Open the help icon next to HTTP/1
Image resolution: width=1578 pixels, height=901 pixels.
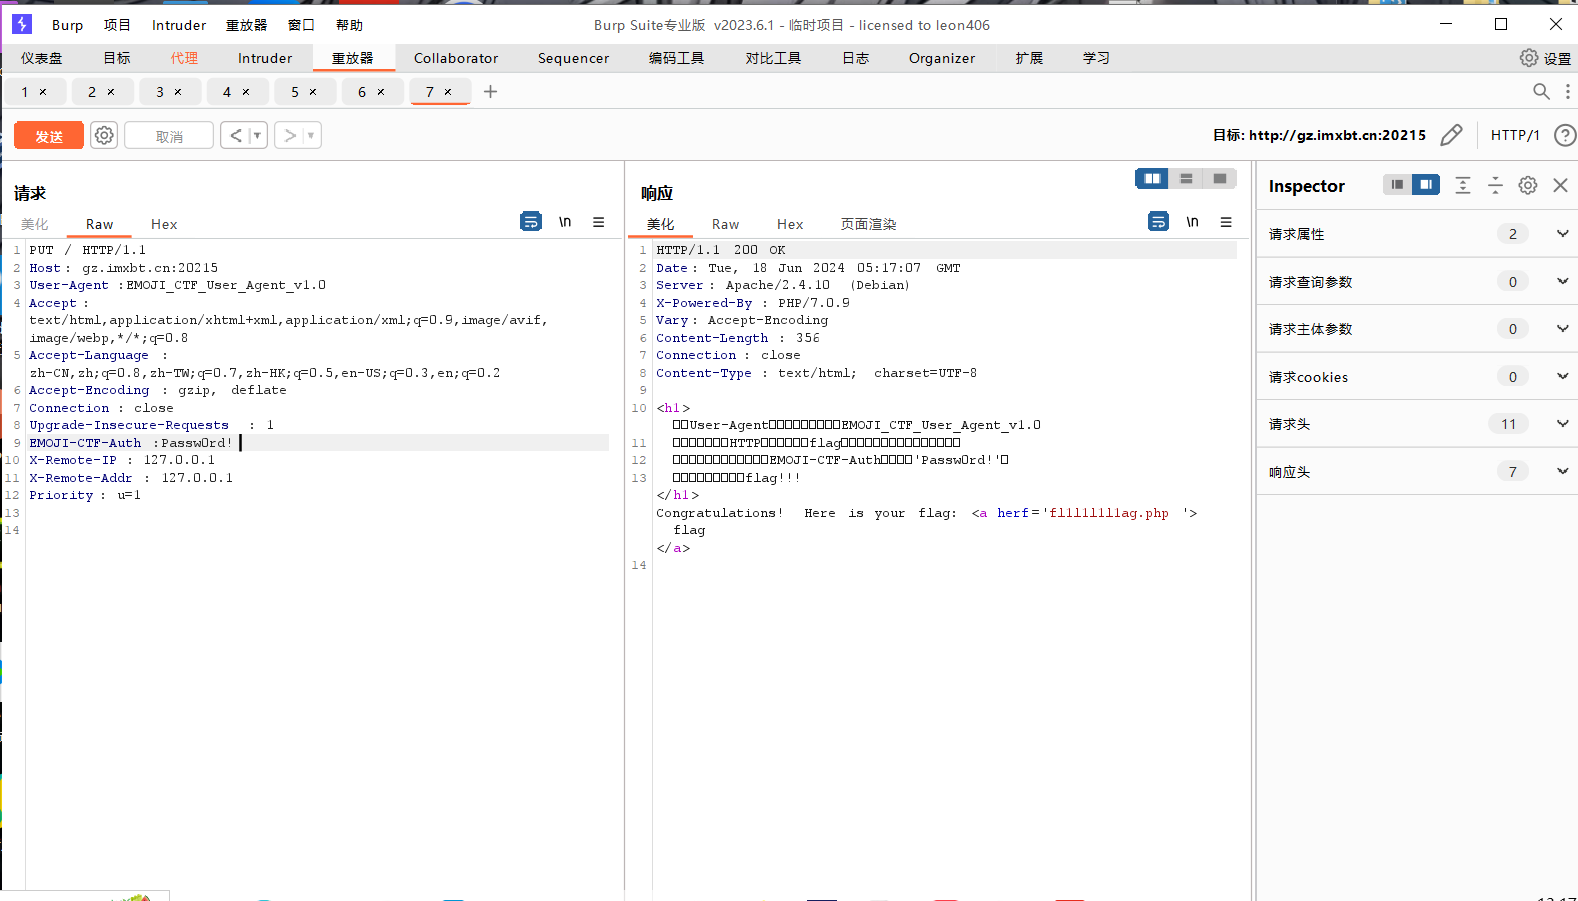[1565, 135]
